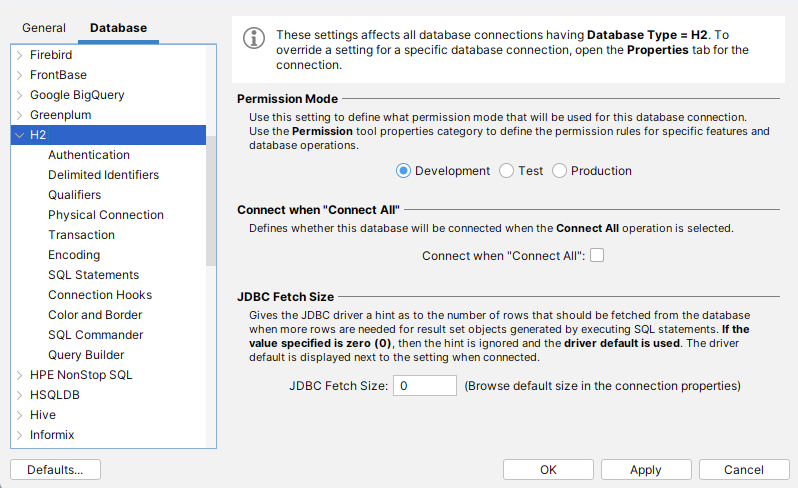Expand the Google BigQuery node
Screen dimensions: 798x488
(x=20, y=95)
